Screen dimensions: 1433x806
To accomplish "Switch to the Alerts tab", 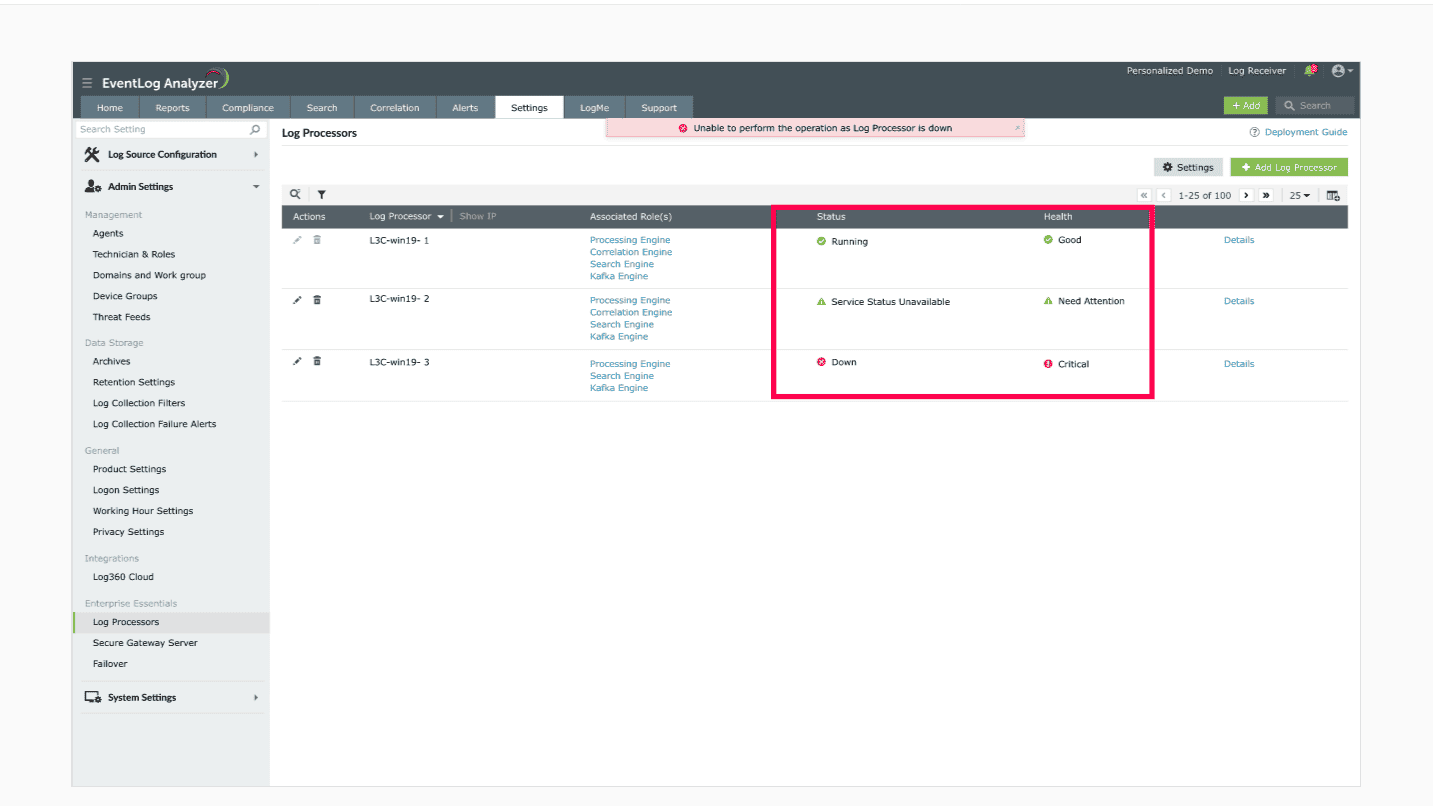I will tap(465, 108).
